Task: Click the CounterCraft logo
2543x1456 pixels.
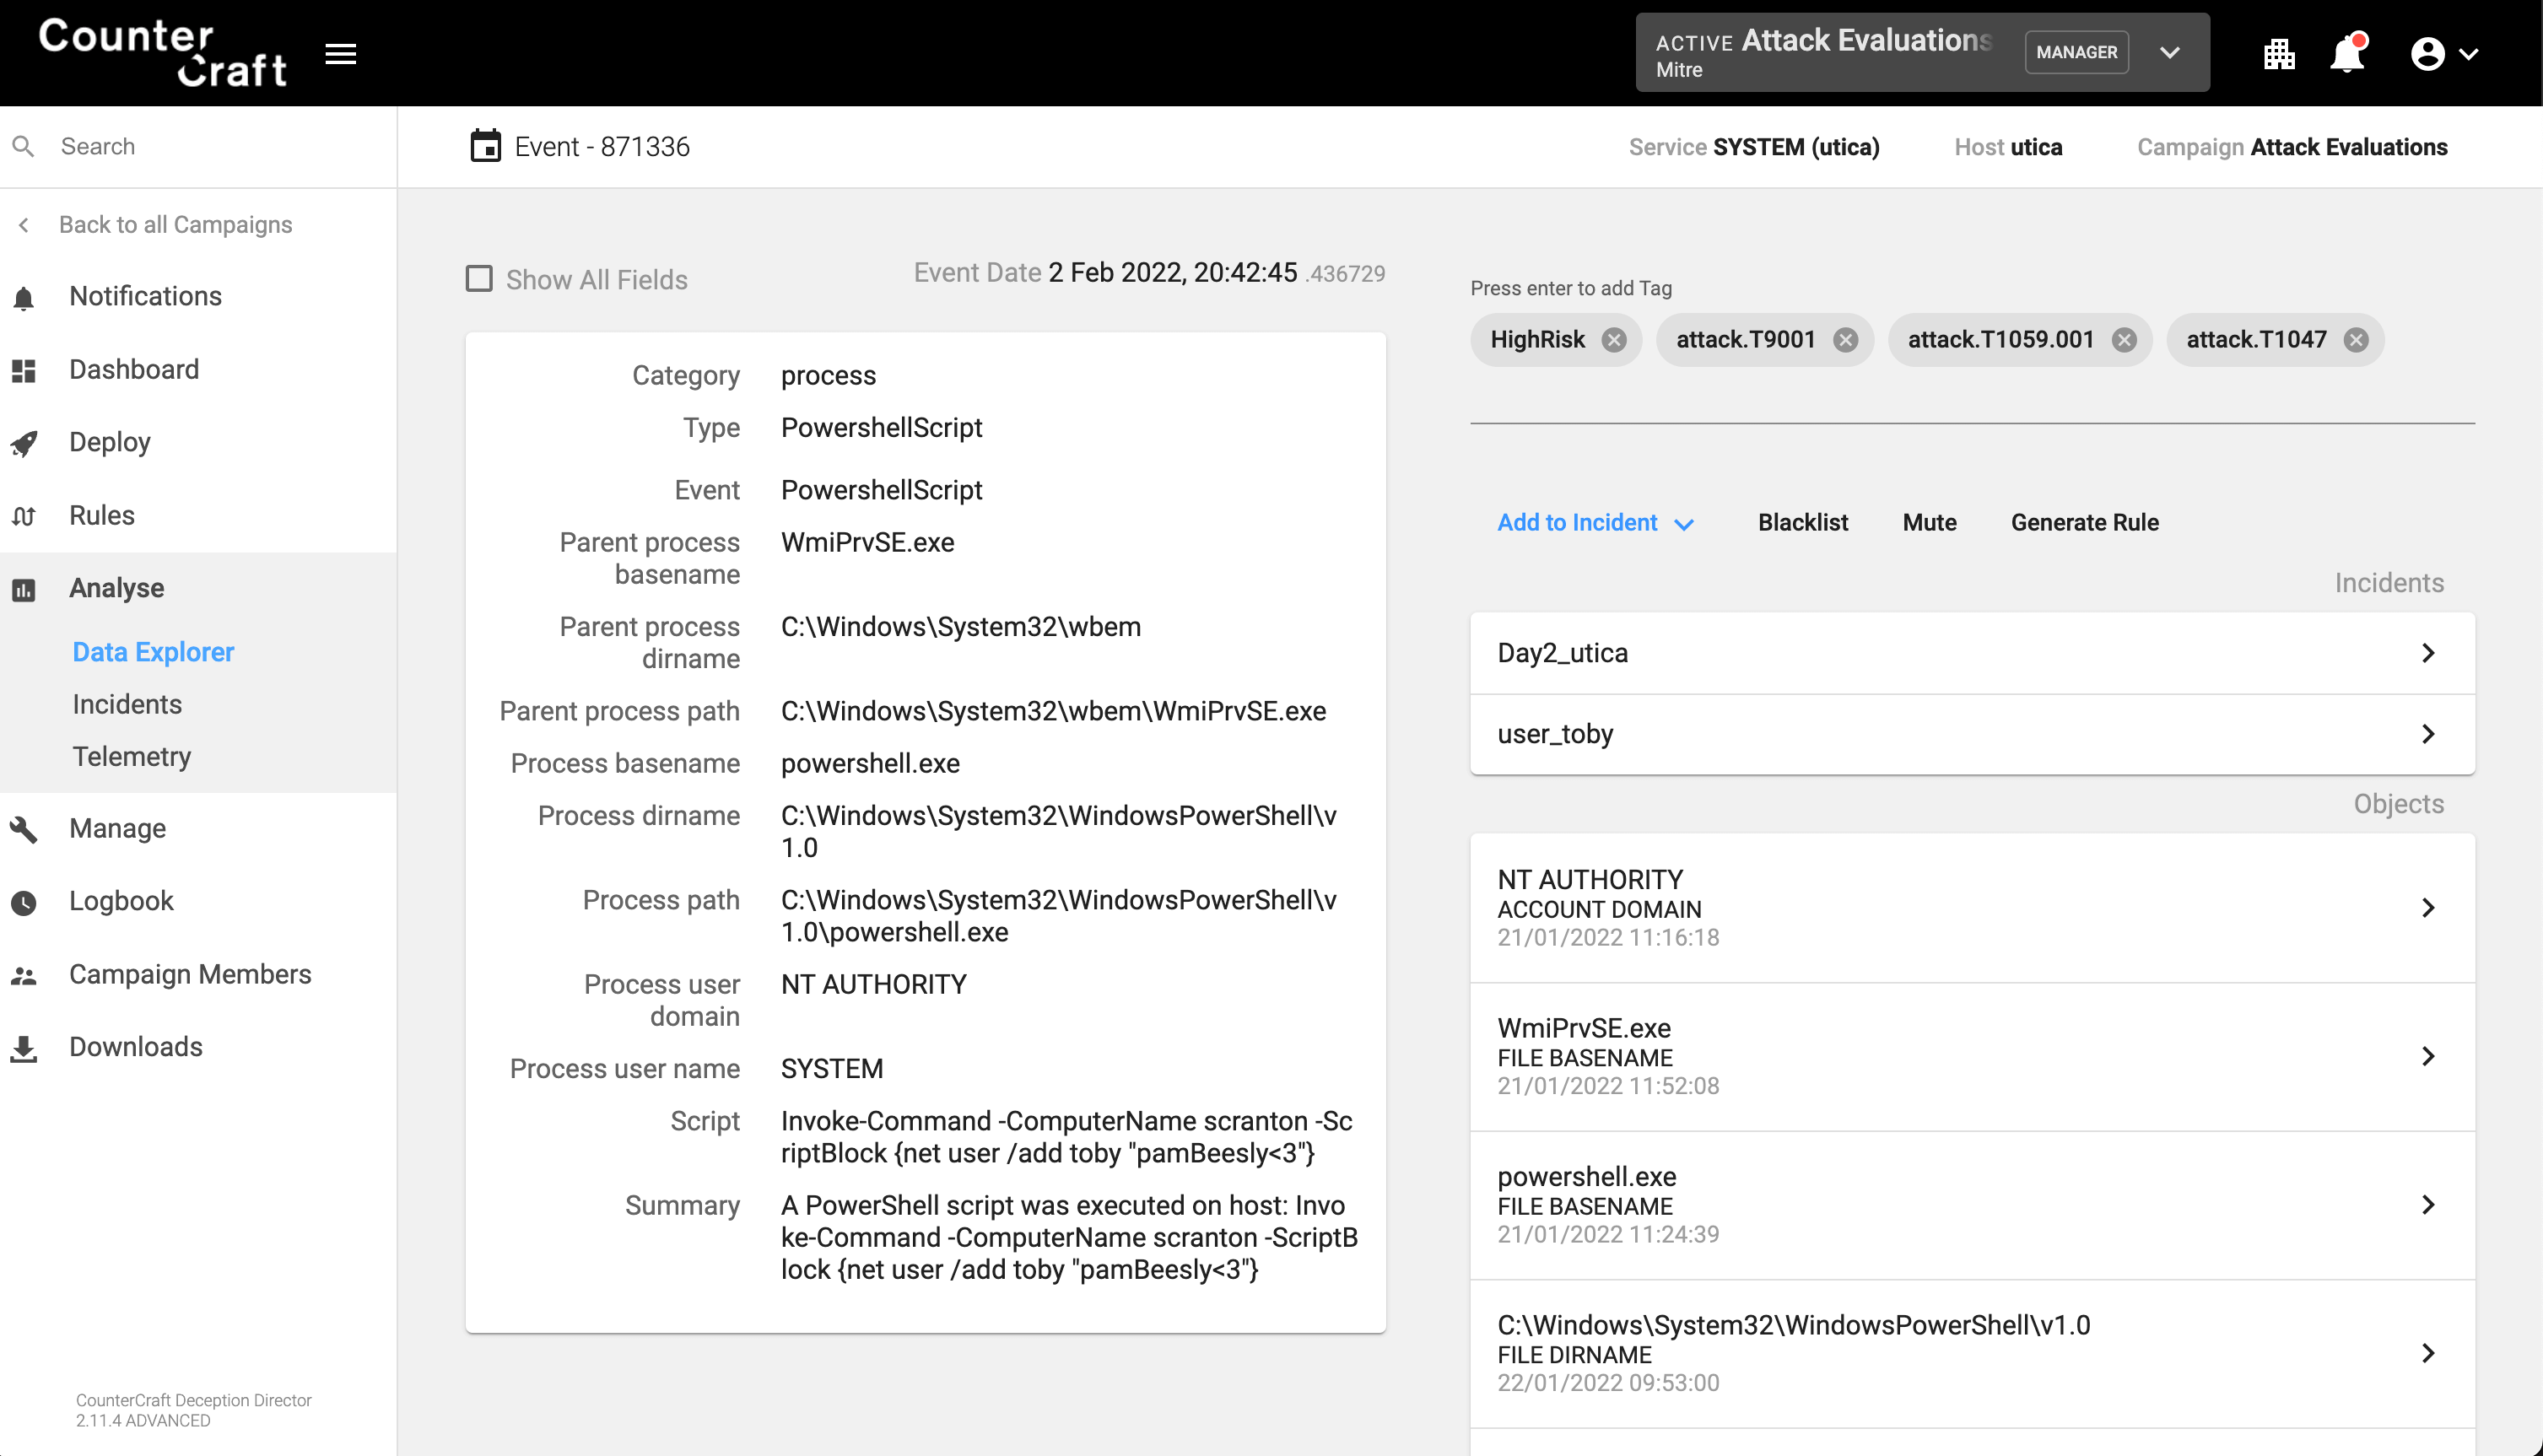Action: point(163,53)
